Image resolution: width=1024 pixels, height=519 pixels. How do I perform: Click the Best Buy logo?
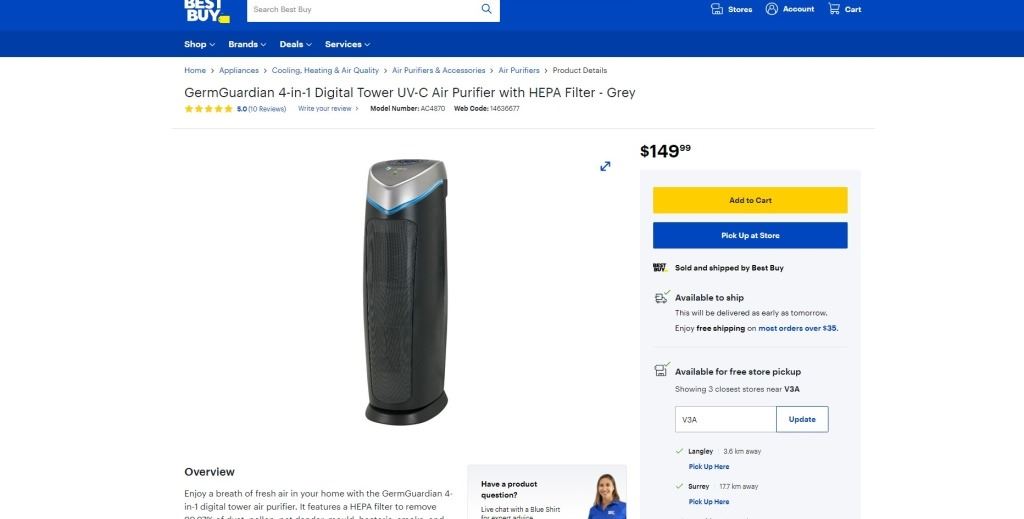[x=207, y=11]
